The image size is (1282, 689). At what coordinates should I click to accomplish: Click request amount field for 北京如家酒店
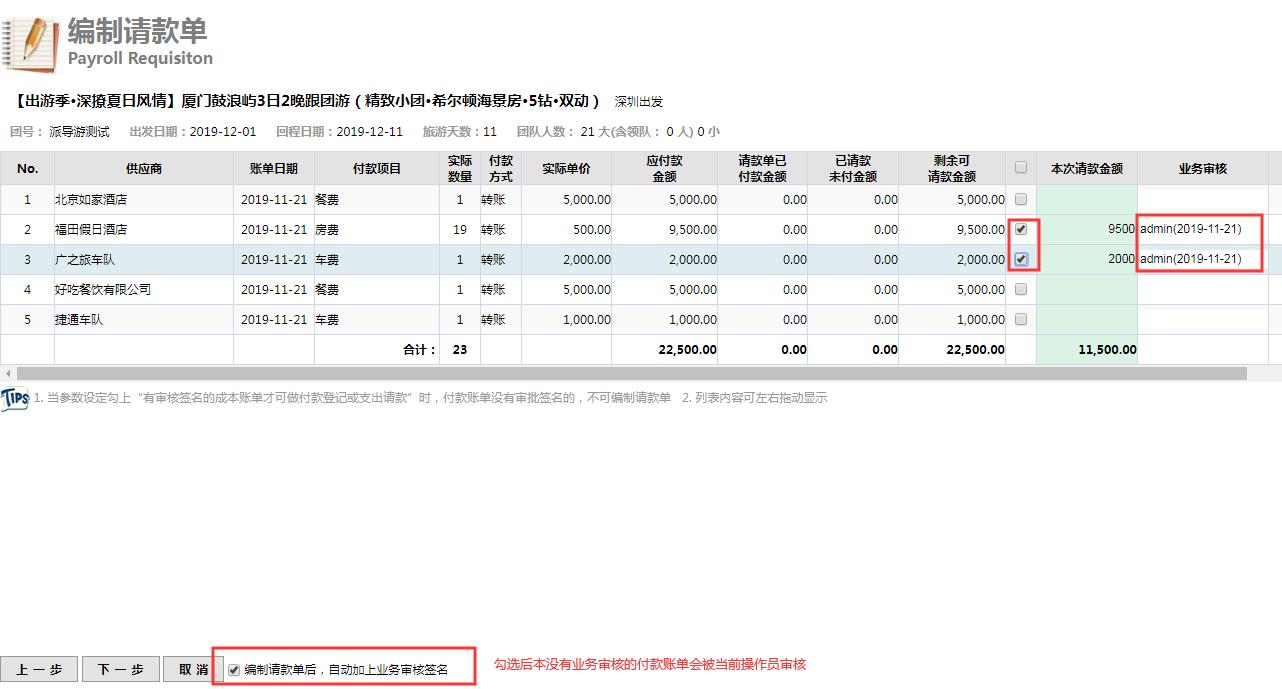click(x=1086, y=199)
